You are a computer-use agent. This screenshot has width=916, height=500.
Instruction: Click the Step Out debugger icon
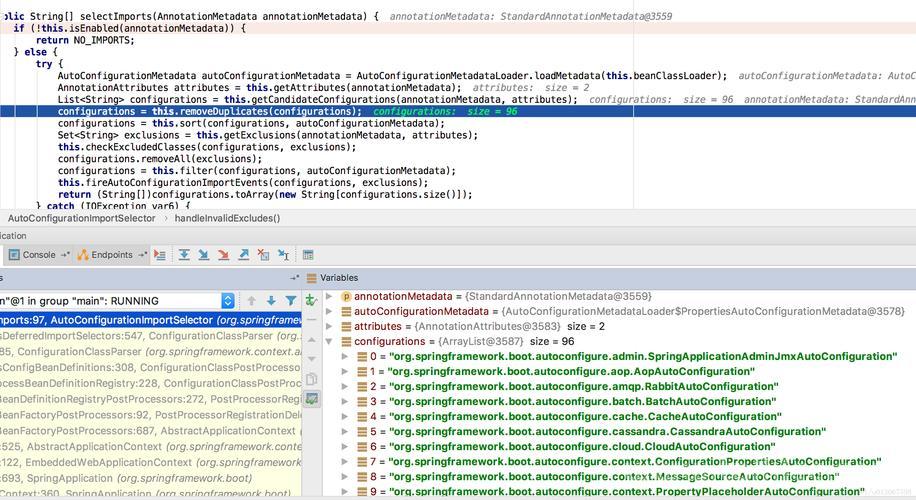244,255
